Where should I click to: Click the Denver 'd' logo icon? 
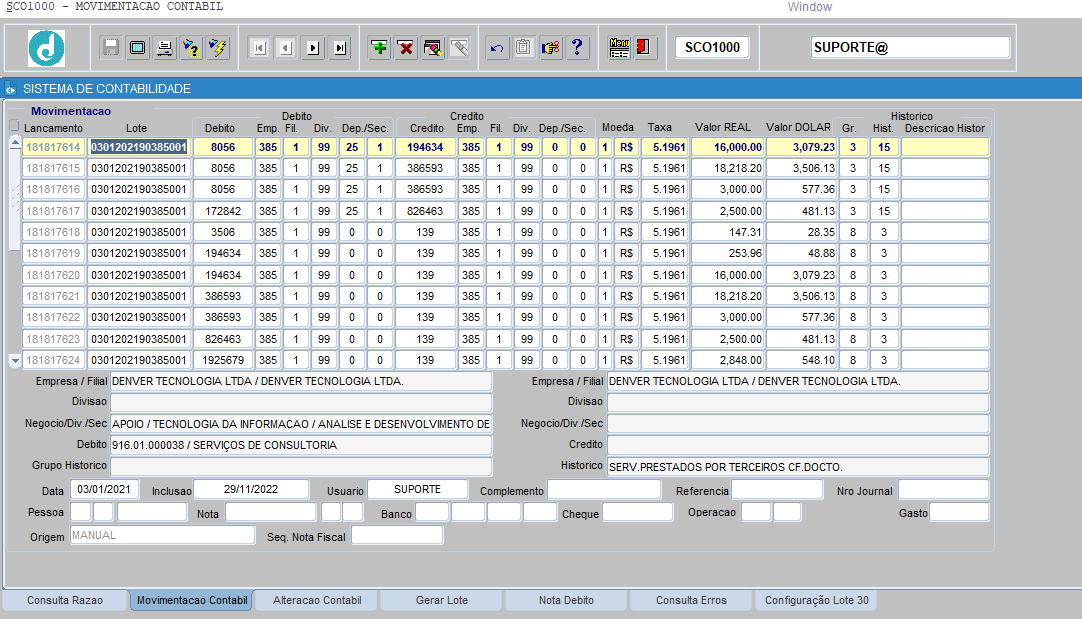[46, 48]
